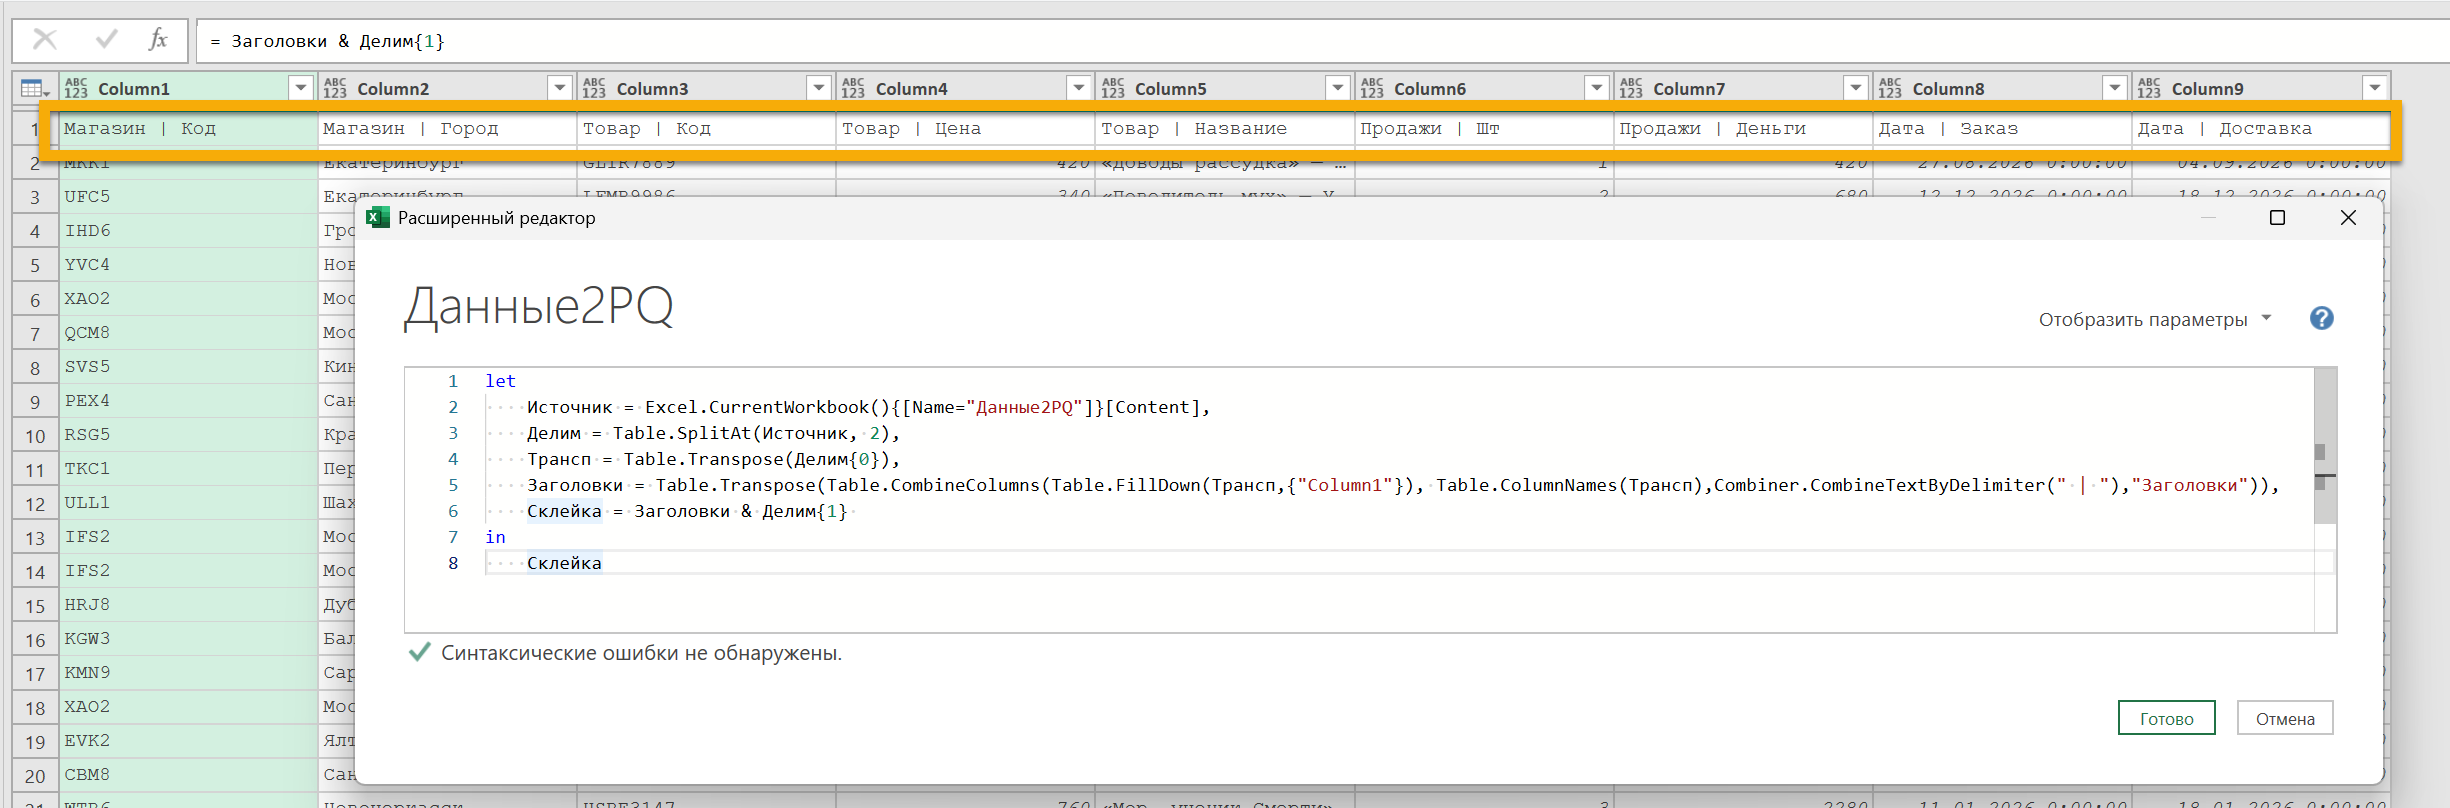This screenshot has height=808, width=2450.
Task: Click Column7 data type icon
Action: [1631, 88]
